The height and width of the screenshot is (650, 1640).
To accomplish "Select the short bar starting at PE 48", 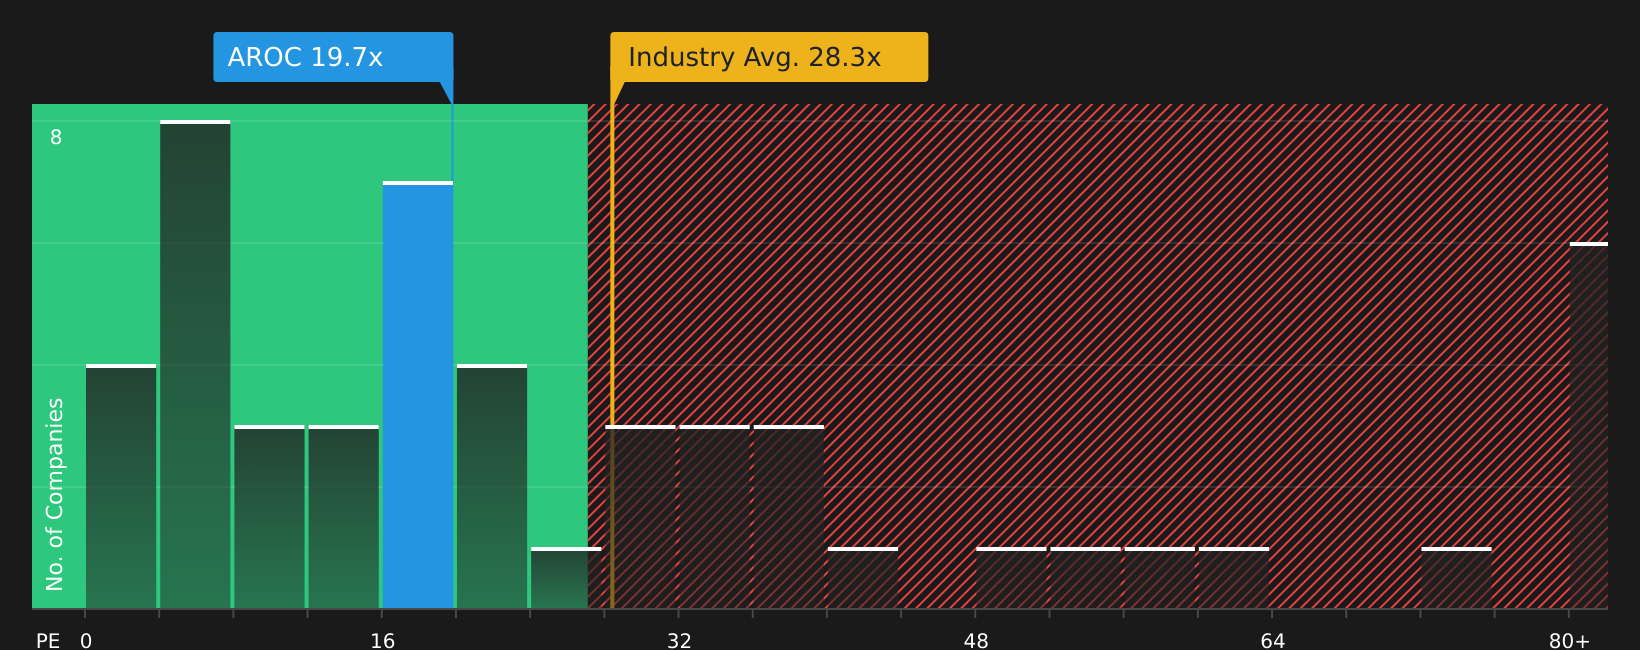I will click(x=1011, y=578).
